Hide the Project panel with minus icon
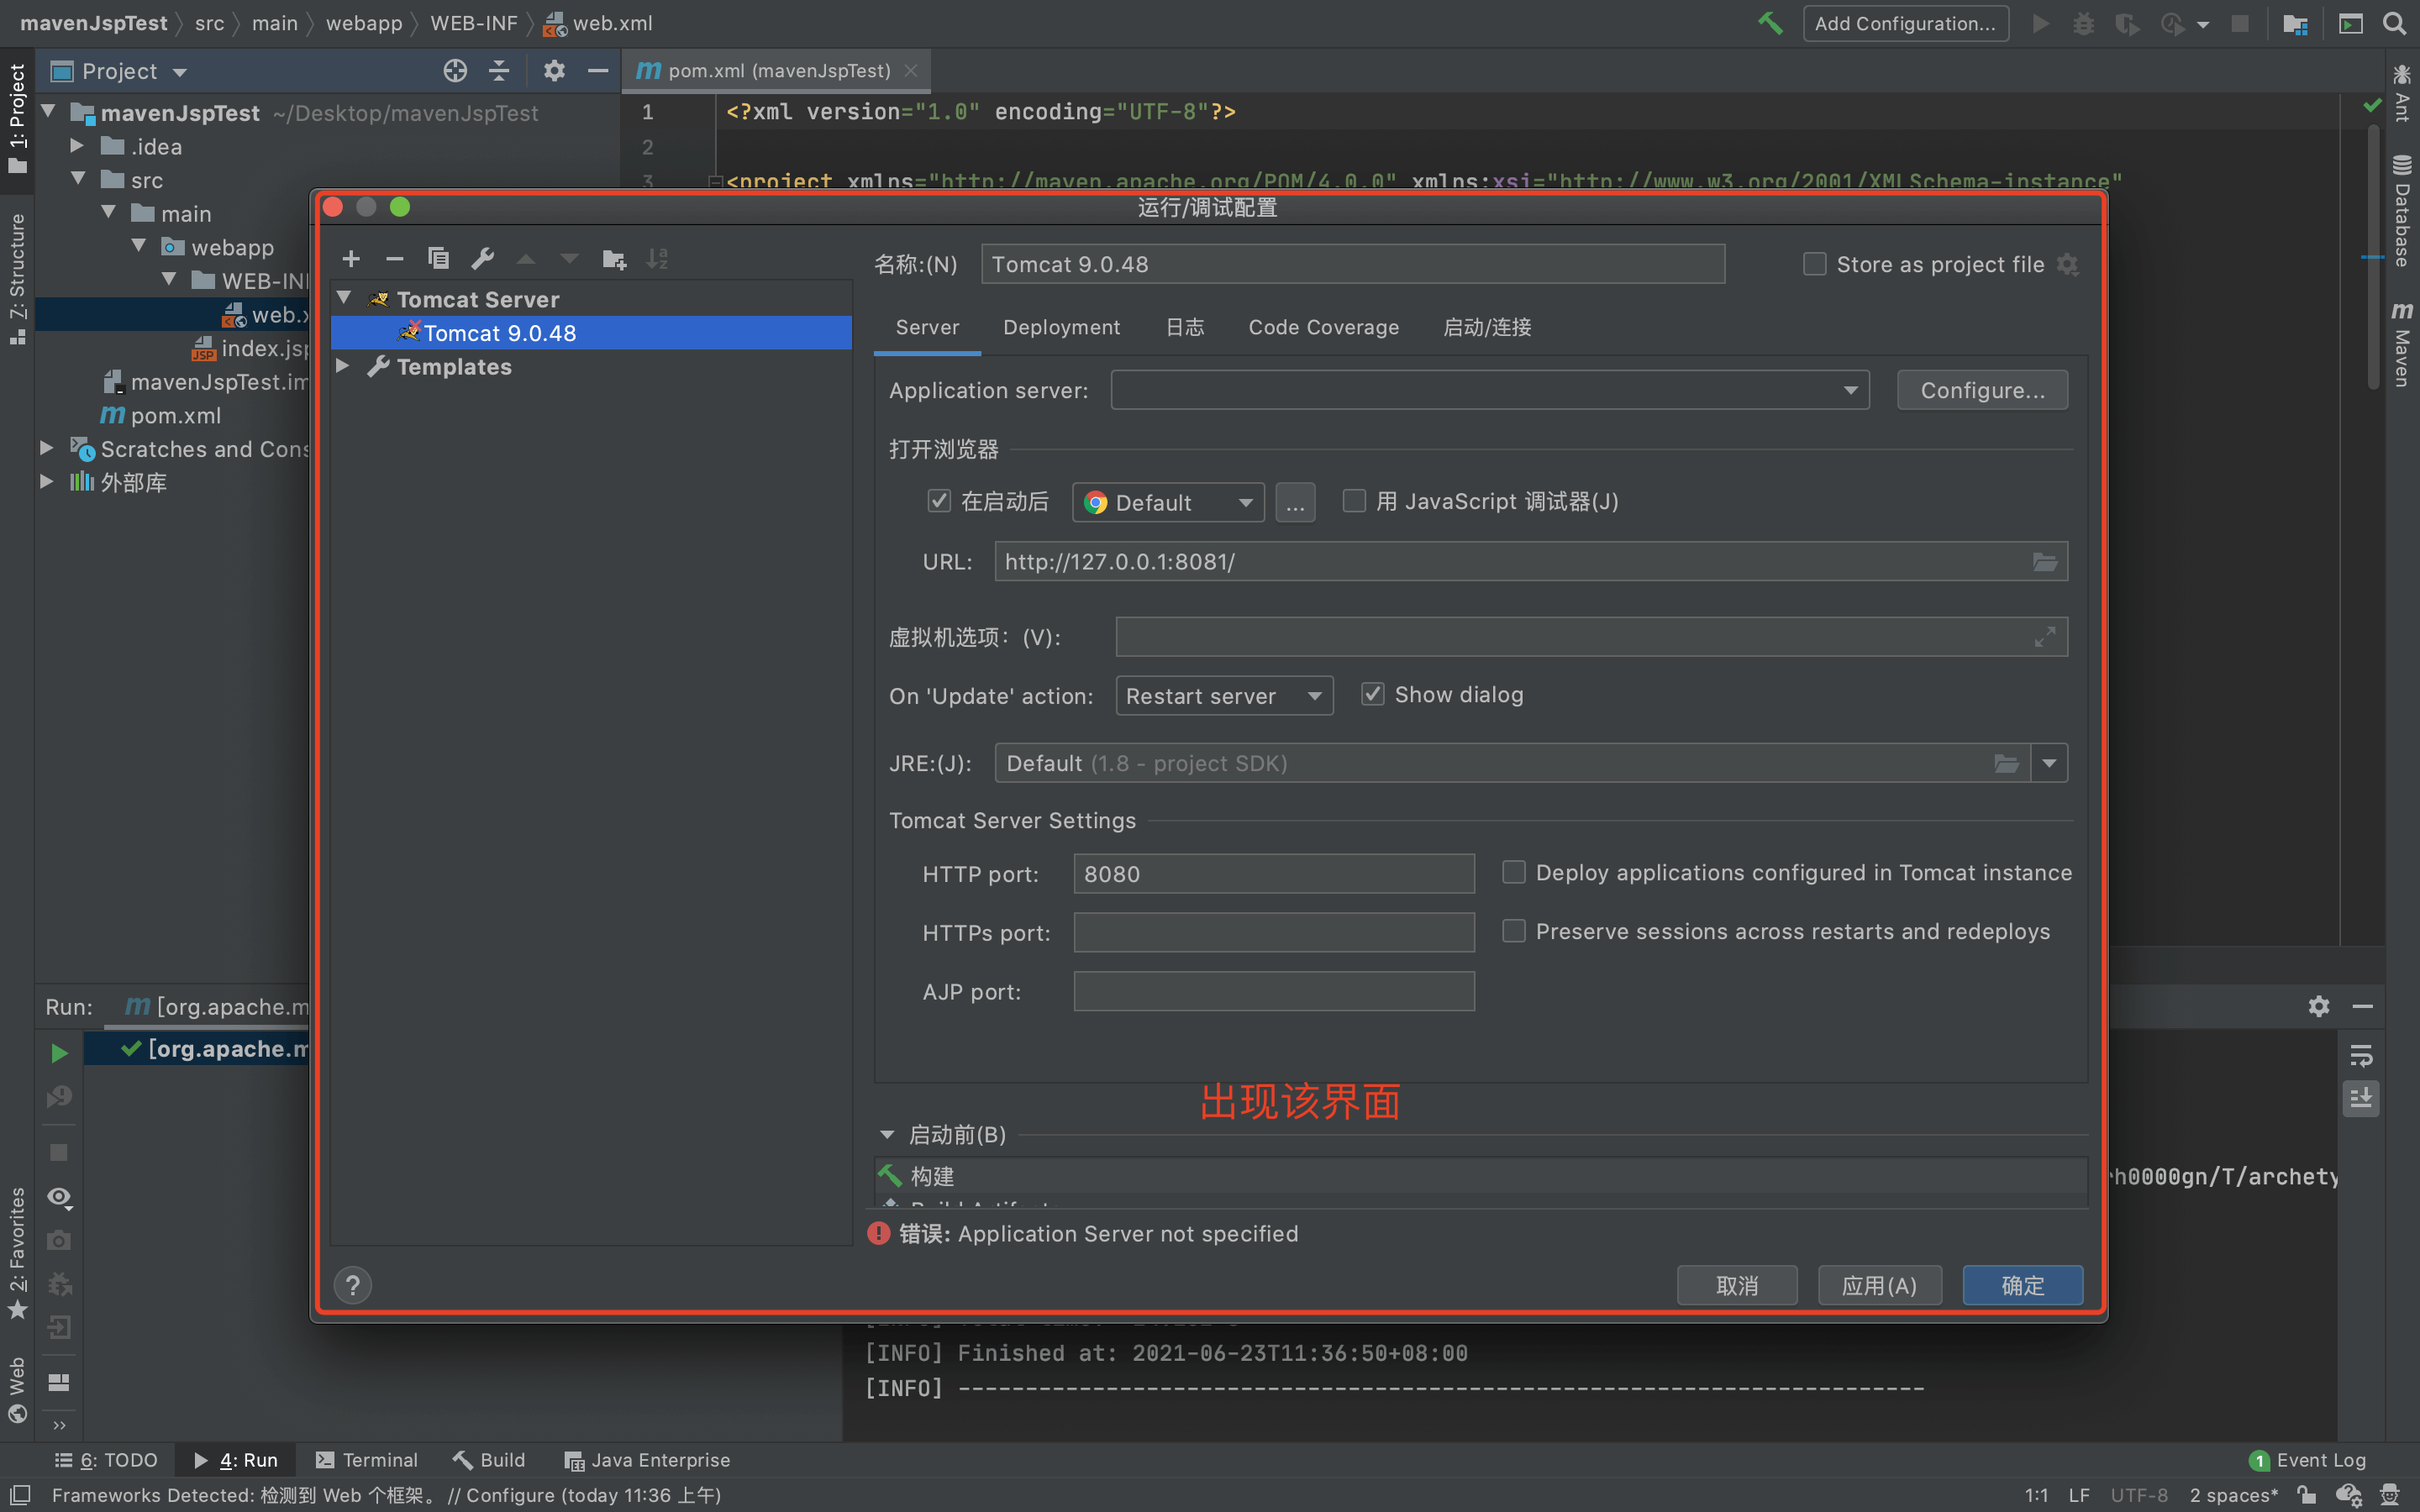This screenshot has width=2420, height=1512. 598,71
